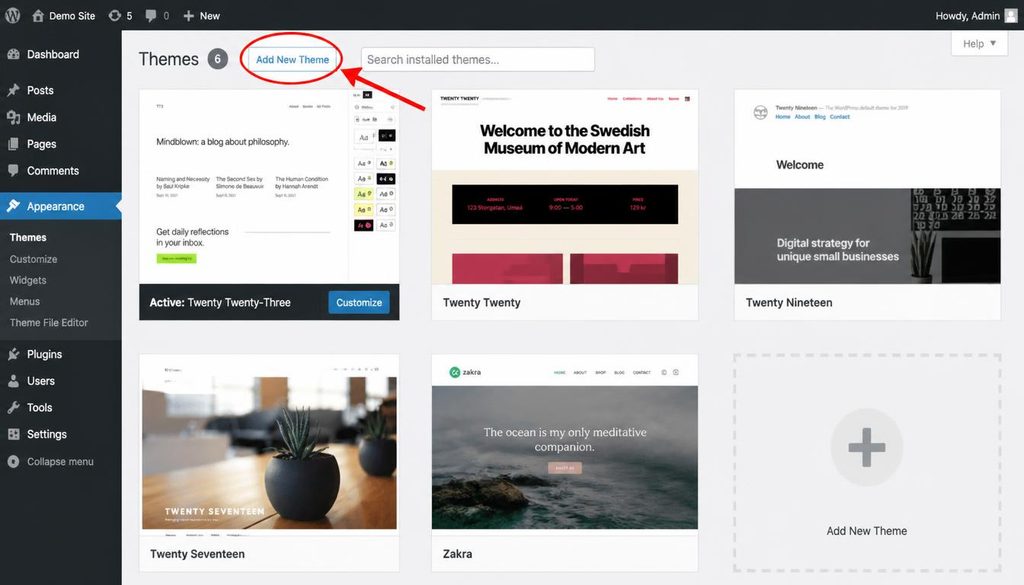Open the Pages menu

point(41,144)
